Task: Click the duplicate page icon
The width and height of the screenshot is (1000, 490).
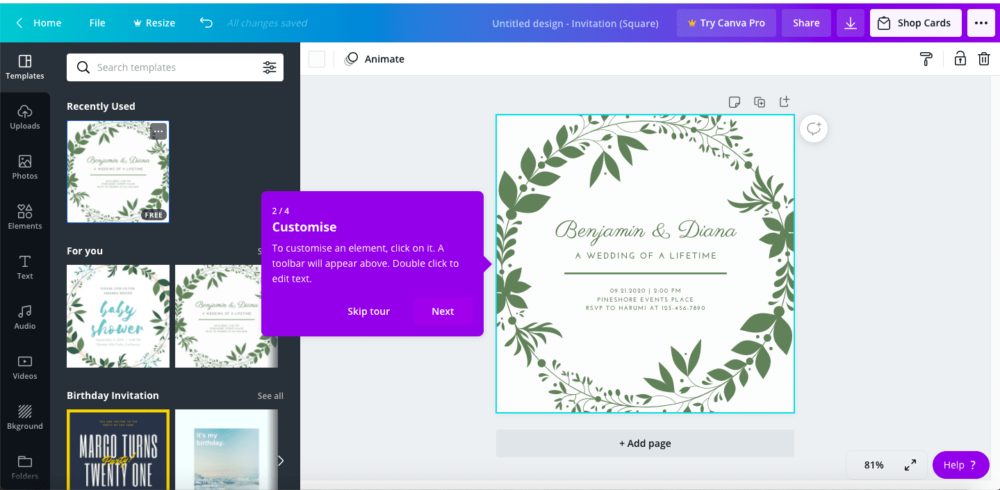Action: pyautogui.click(x=760, y=102)
